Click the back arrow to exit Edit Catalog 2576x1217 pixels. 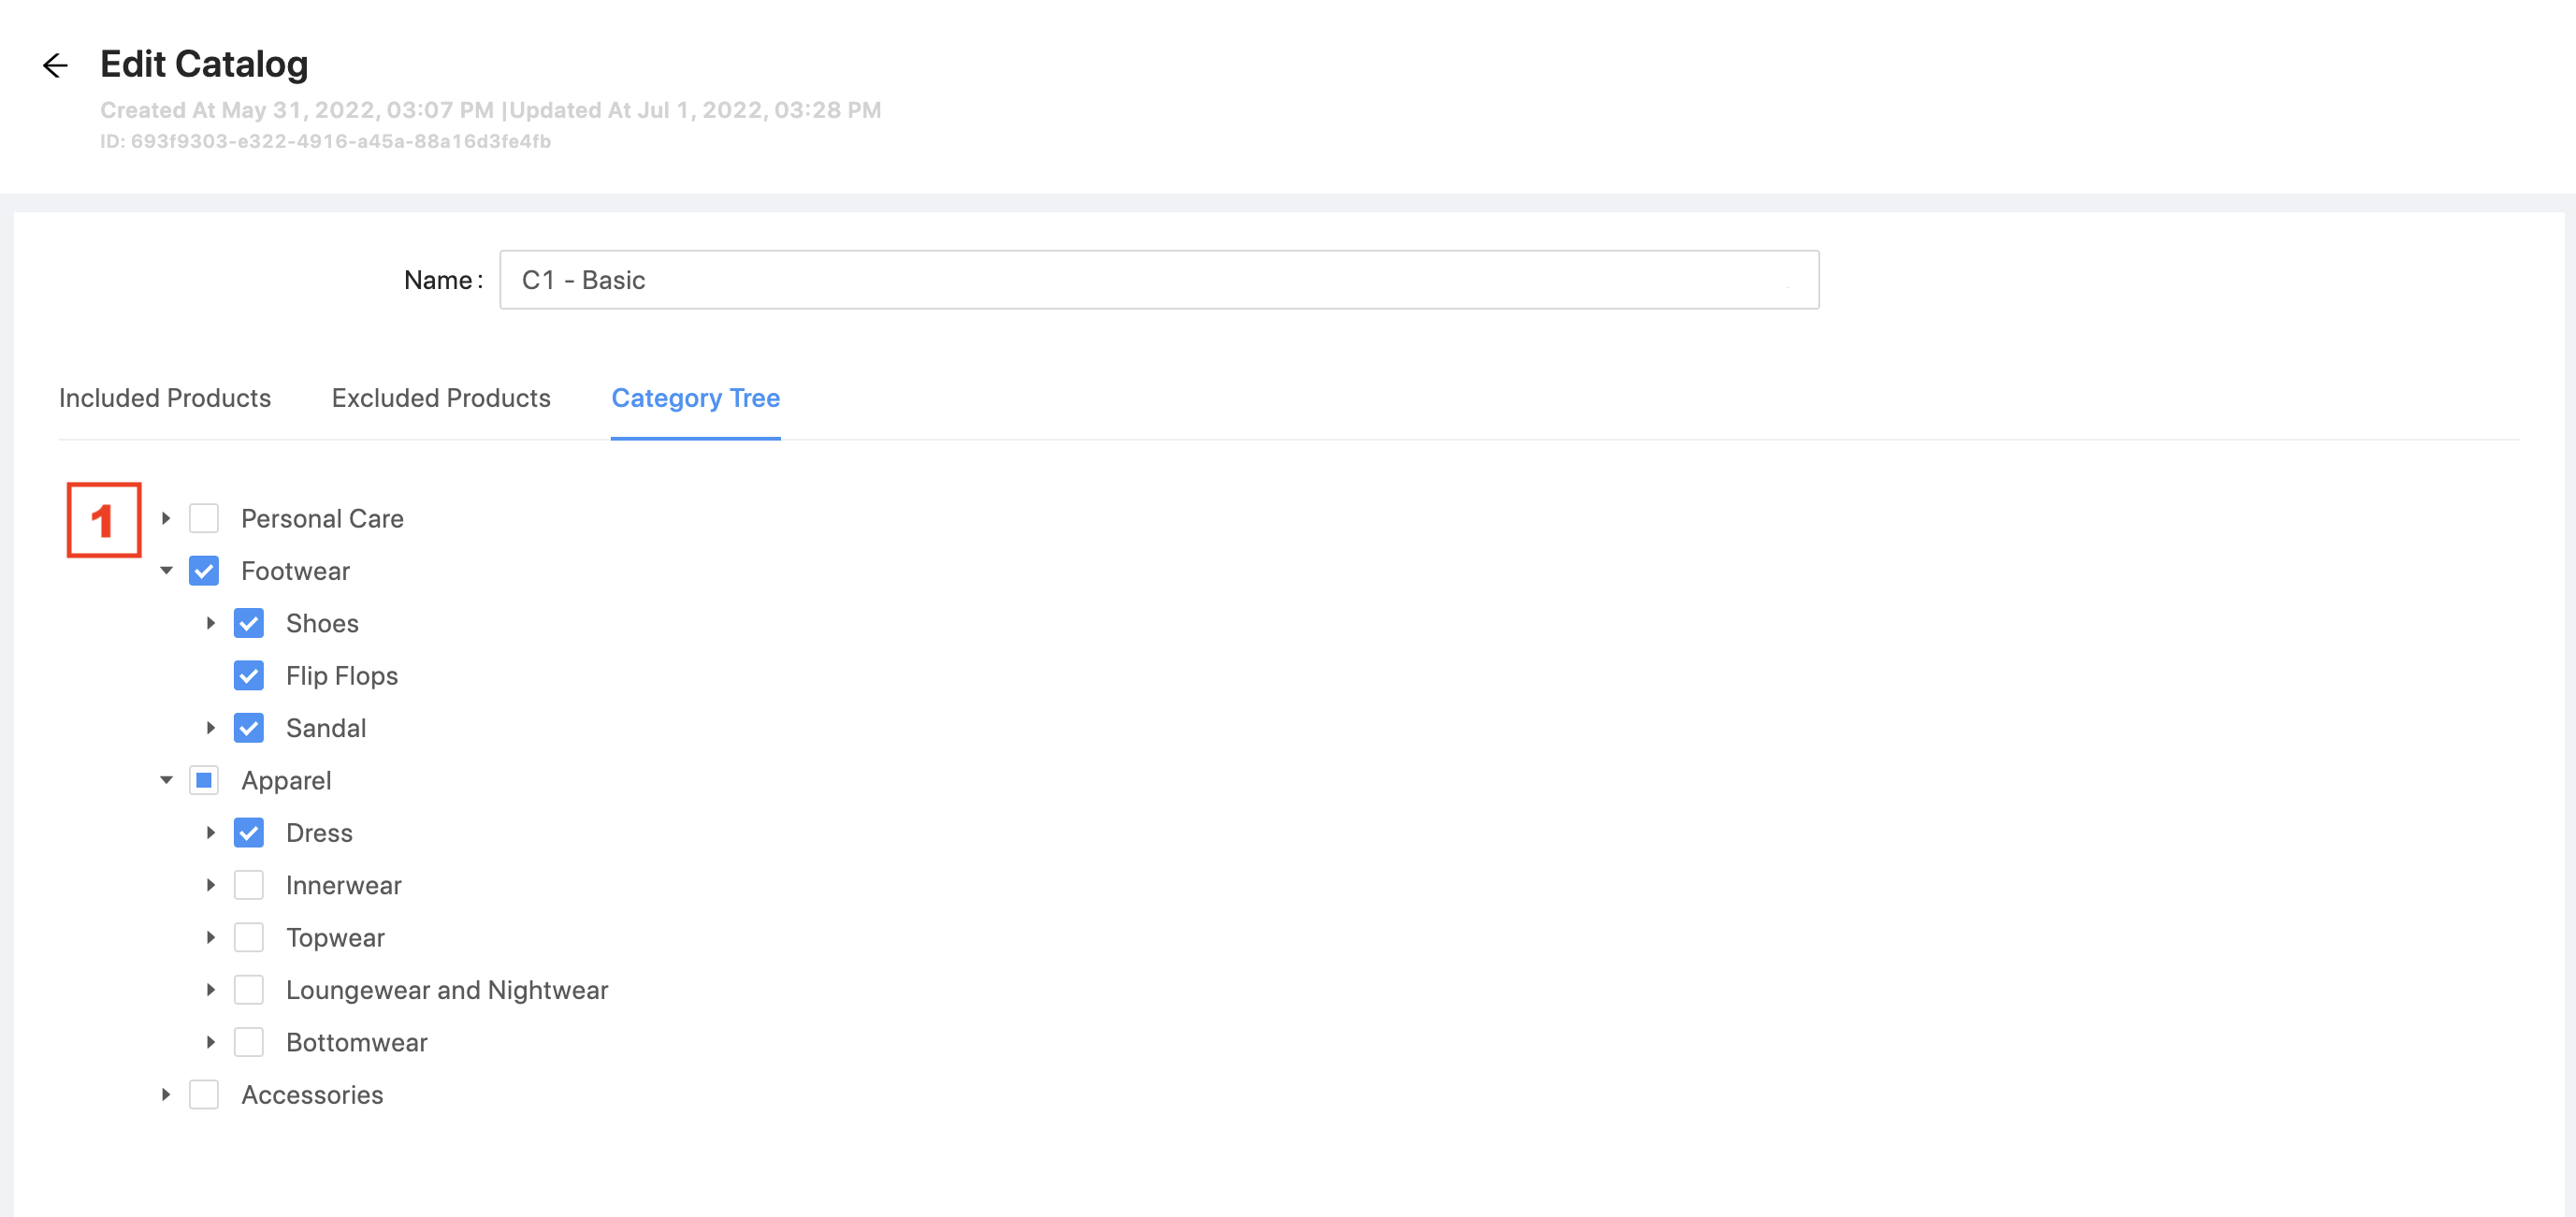pyautogui.click(x=55, y=65)
